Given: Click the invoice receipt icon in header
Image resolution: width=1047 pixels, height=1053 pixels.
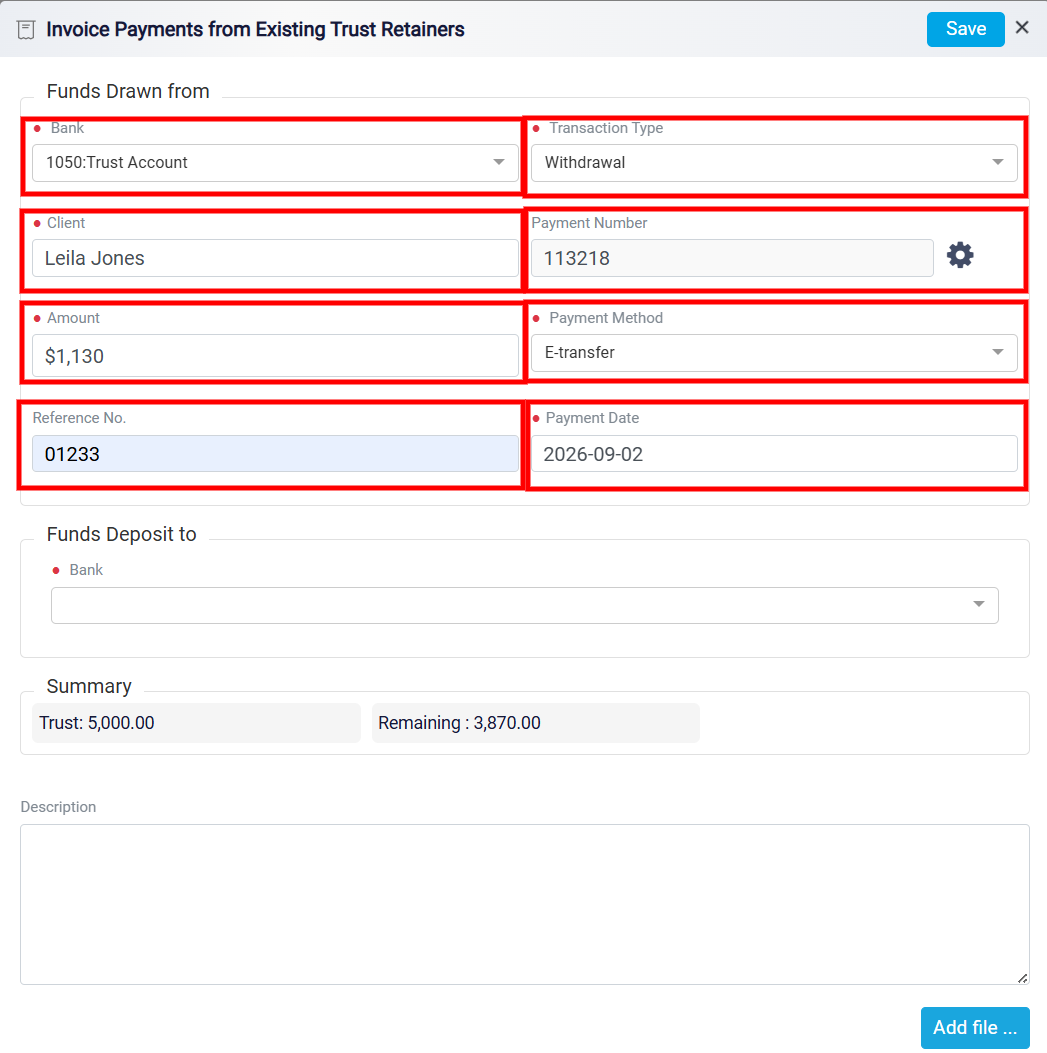Looking at the screenshot, I should 26,30.
